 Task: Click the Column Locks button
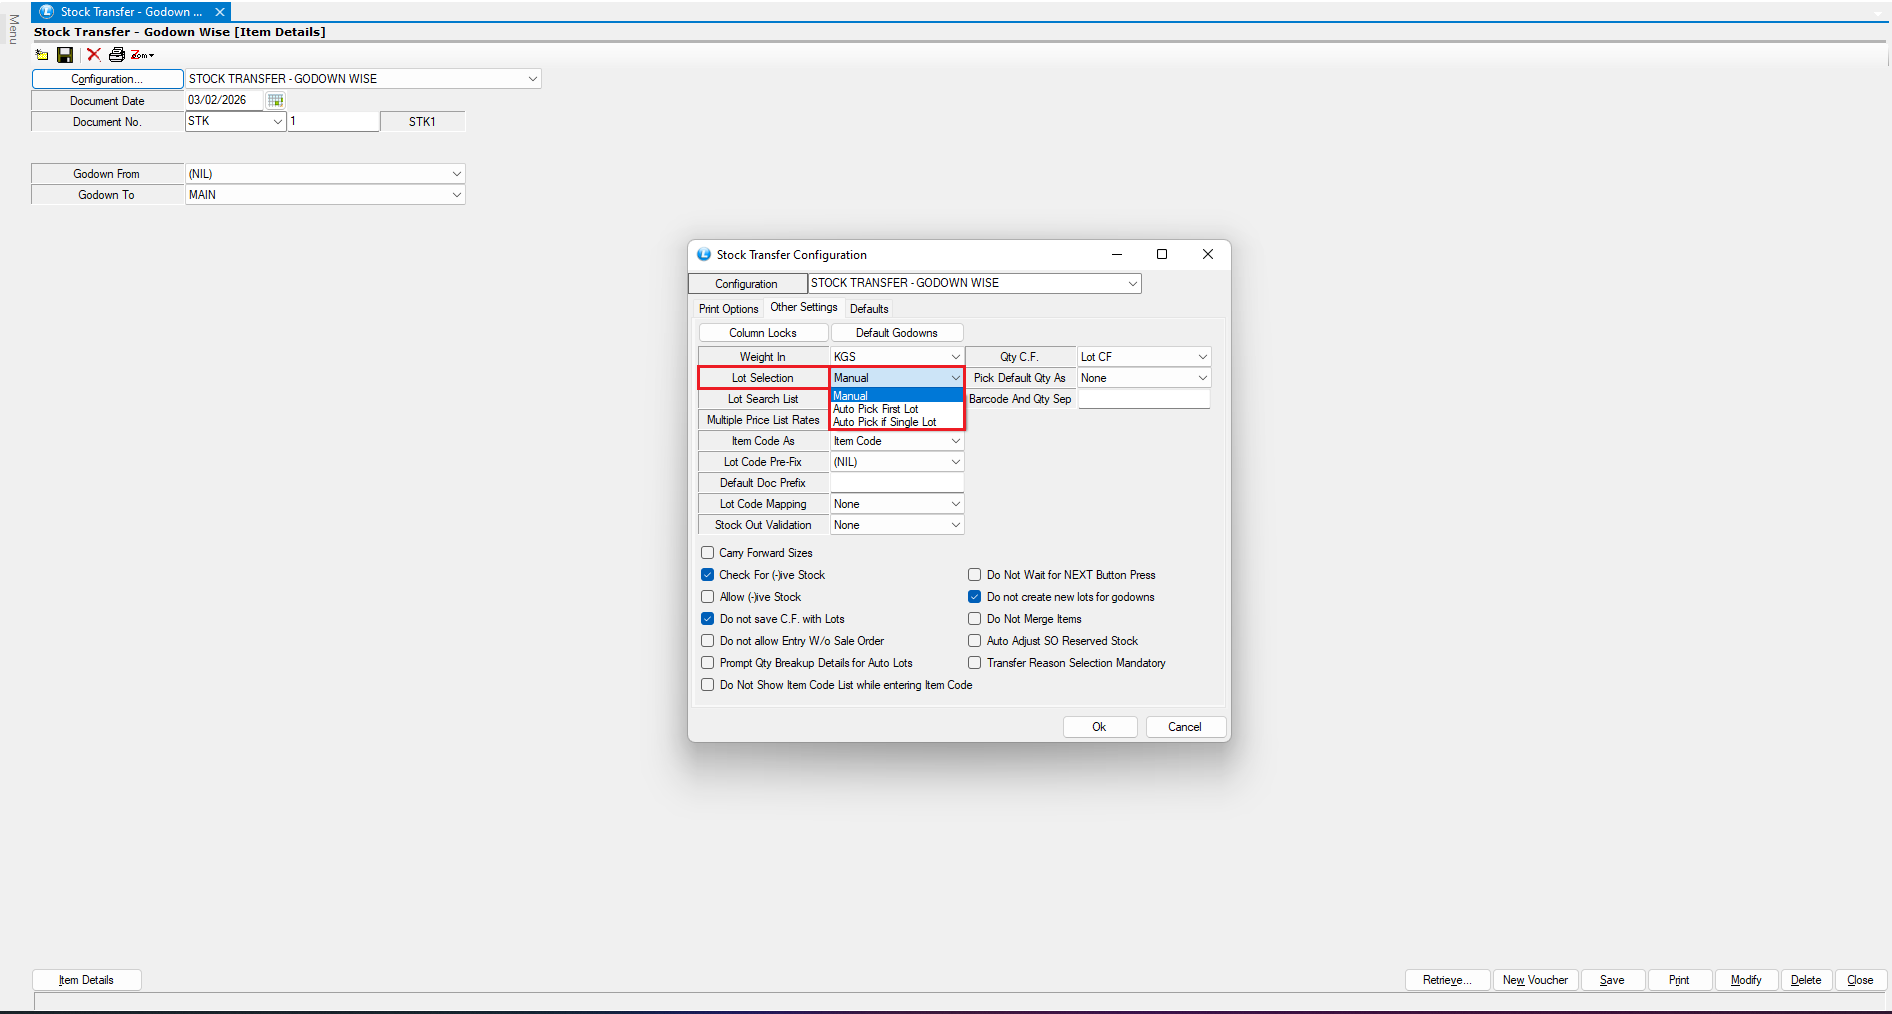763,333
